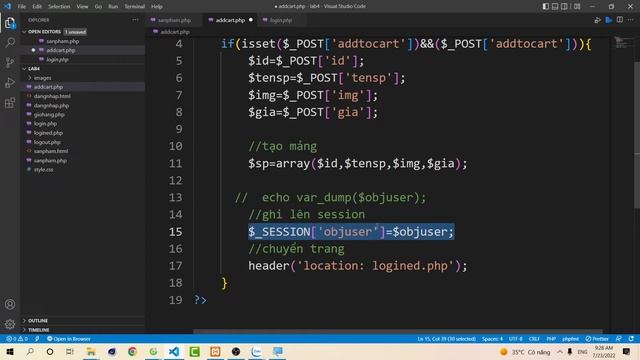The image size is (640, 360).
Task: Expand the images folder
Action: coord(42,78)
